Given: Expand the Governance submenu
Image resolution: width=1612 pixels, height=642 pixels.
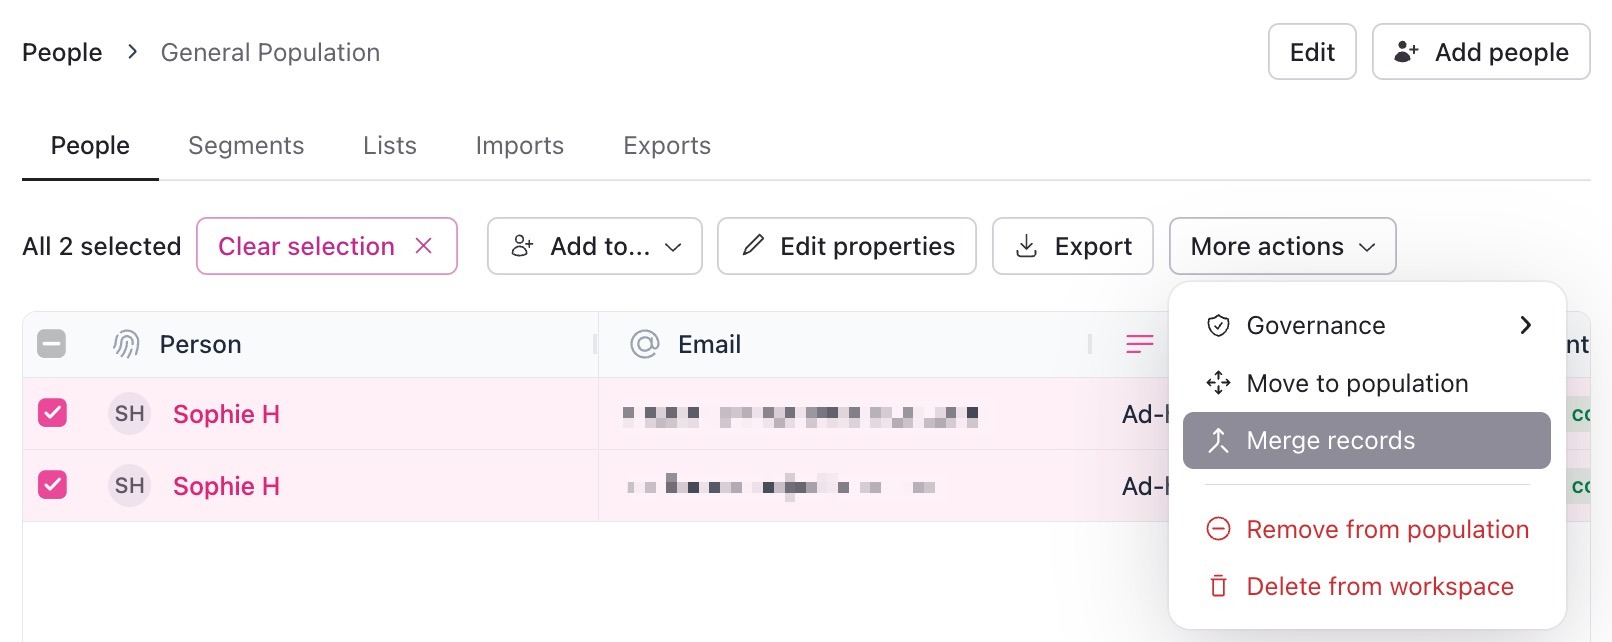Looking at the screenshot, I should pyautogui.click(x=1366, y=326).
